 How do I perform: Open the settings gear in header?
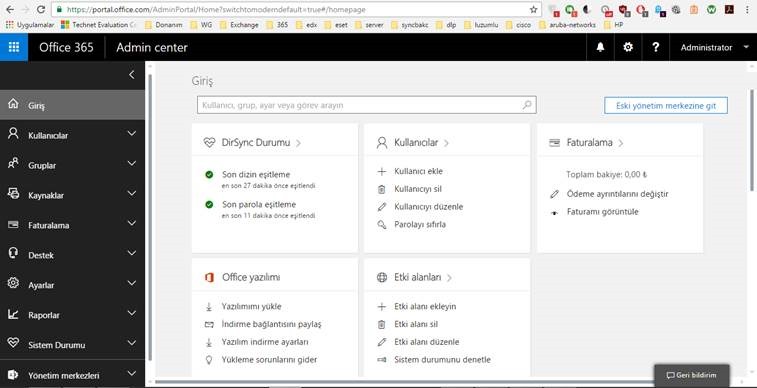pyautogui.click(x=628, y=47)
